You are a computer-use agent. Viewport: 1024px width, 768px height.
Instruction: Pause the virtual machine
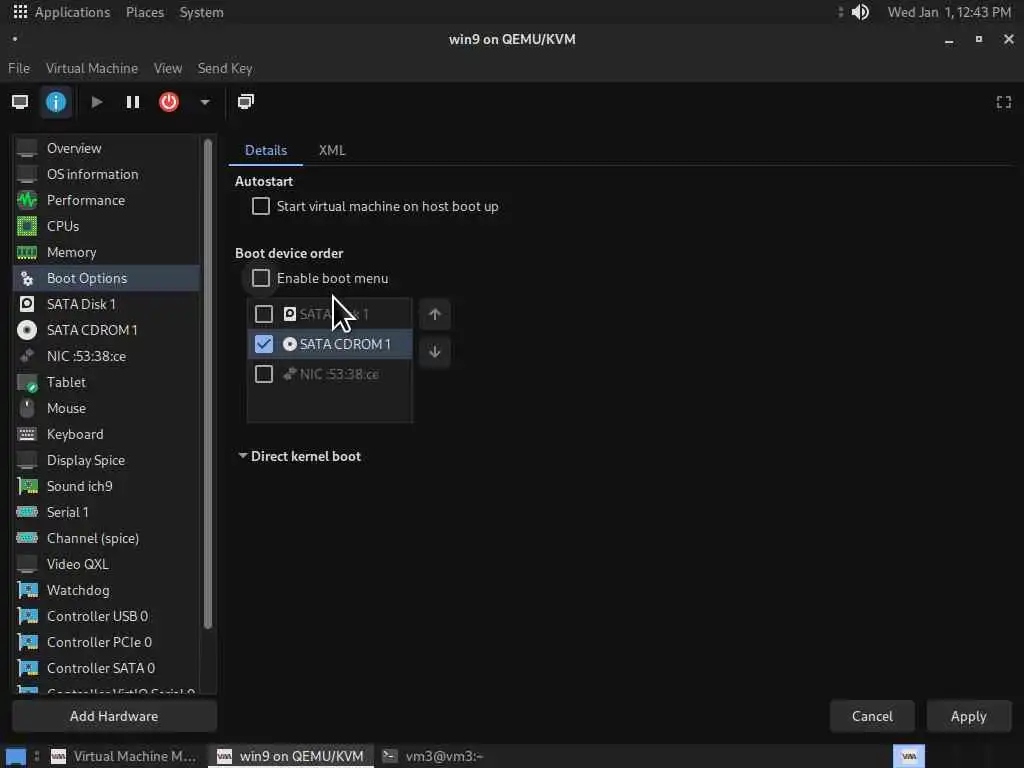133,102
